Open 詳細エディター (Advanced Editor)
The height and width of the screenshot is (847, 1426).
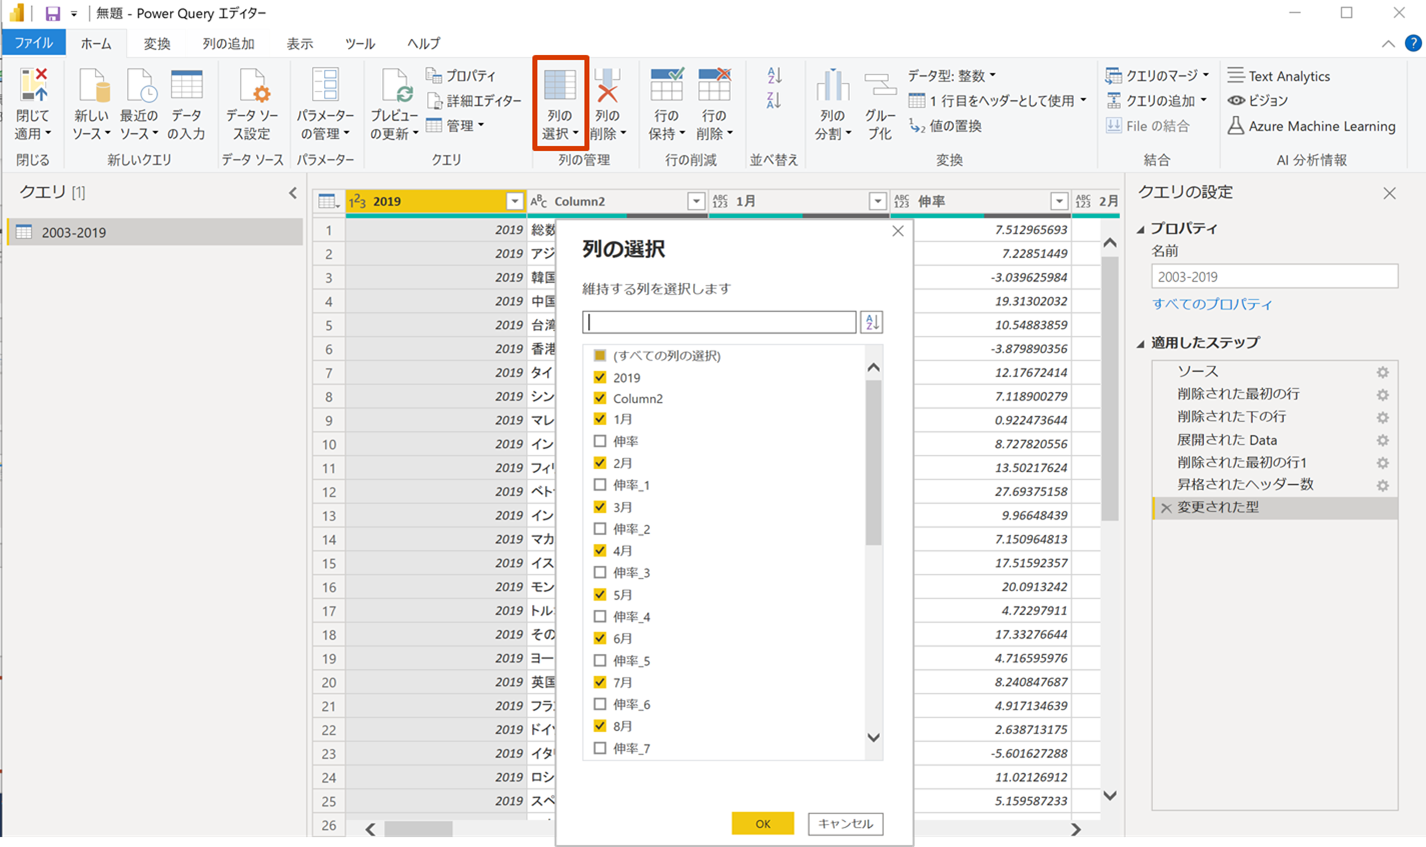click(475, 101)
